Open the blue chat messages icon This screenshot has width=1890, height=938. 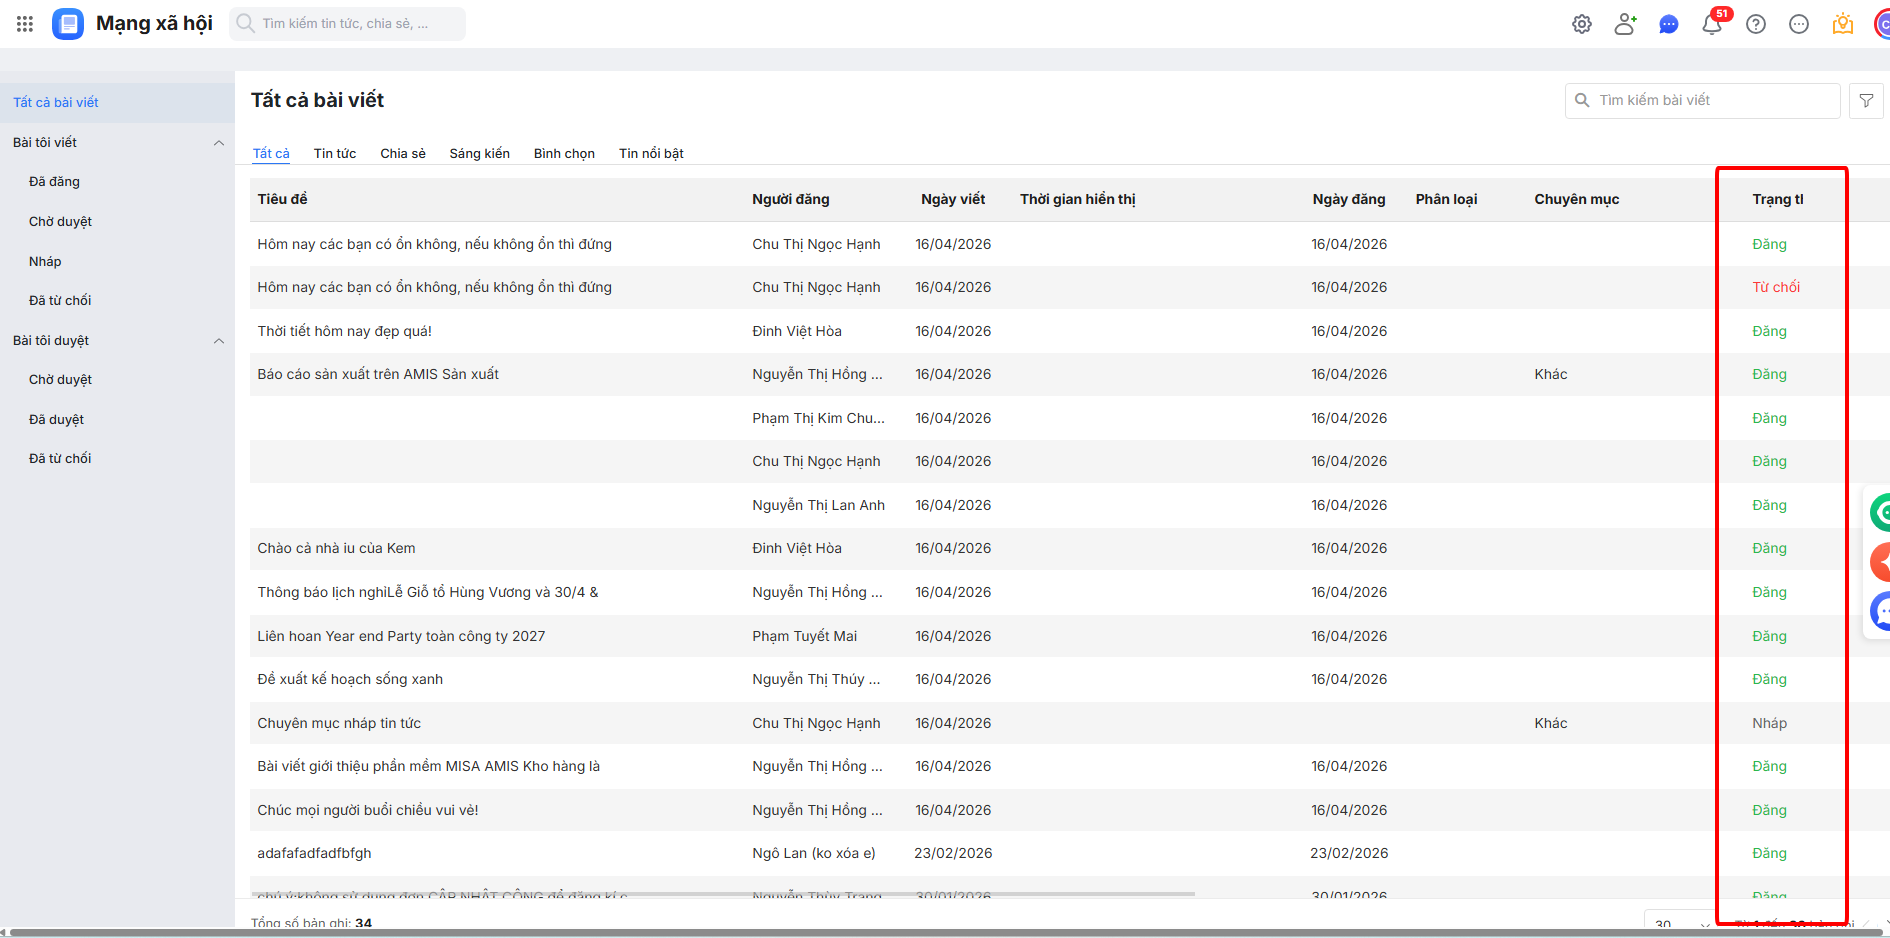click(x=1668, y=24)
